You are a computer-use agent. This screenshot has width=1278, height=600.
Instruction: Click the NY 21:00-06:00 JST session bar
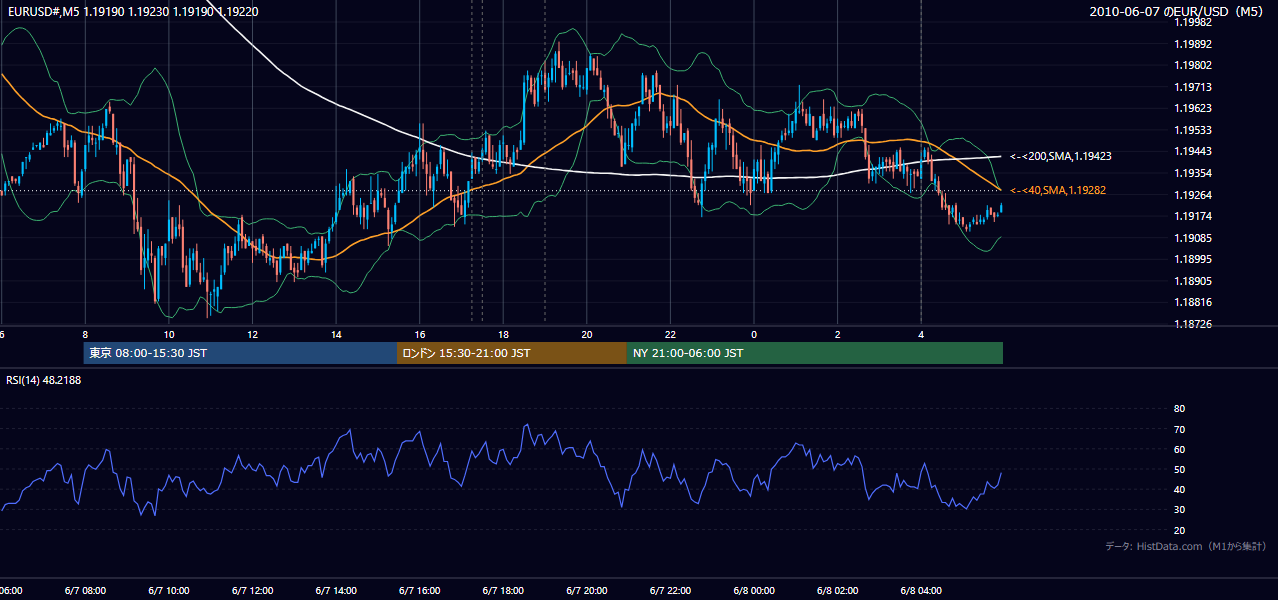(815, 353)
